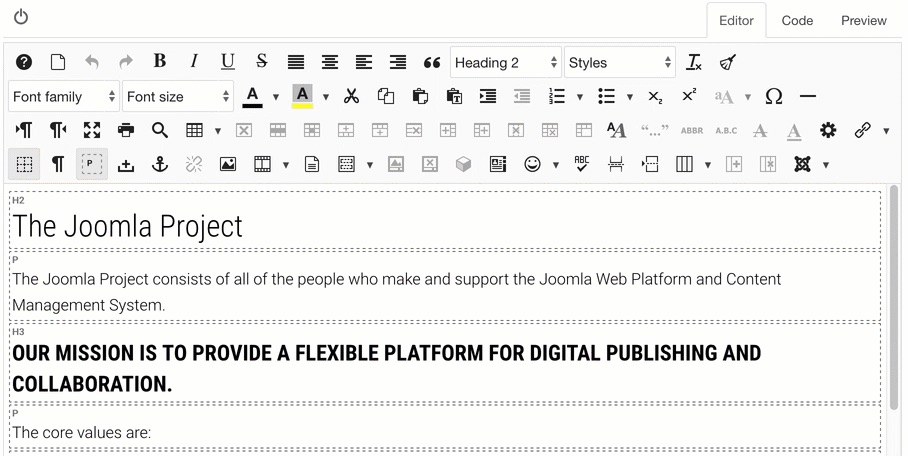Open the font select AA icon
Image resolution: width=908 pixels, height=456 pixels.
coord(616,130)
